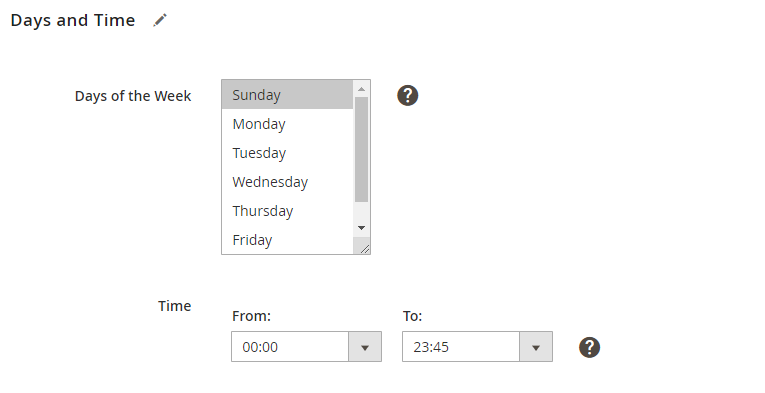Click the scrollbar track below the thumb
Image resolution: width=765 pixels, height=393 pixels.
(361, 211)
